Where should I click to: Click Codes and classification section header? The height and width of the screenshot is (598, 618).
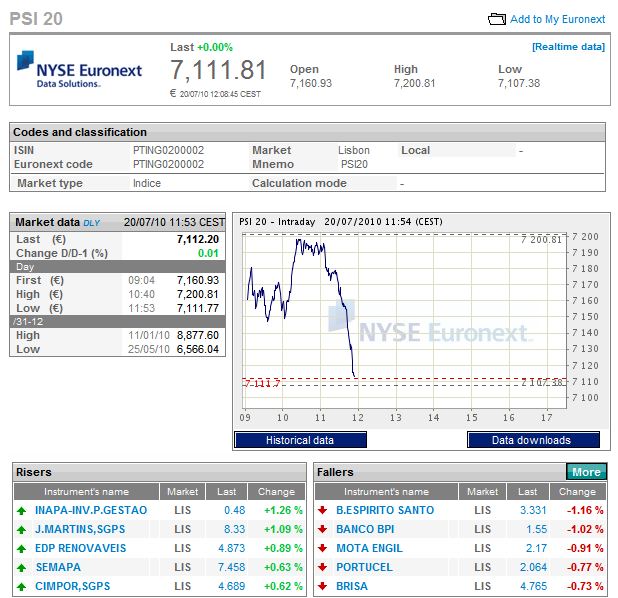(307, 132)
